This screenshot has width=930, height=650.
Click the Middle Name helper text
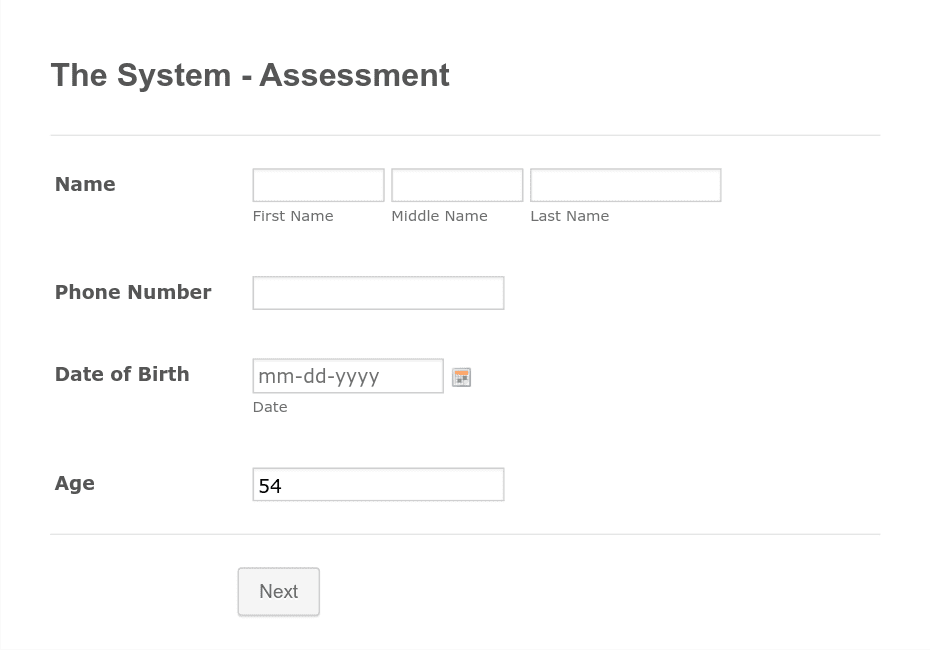coord(438,215)
